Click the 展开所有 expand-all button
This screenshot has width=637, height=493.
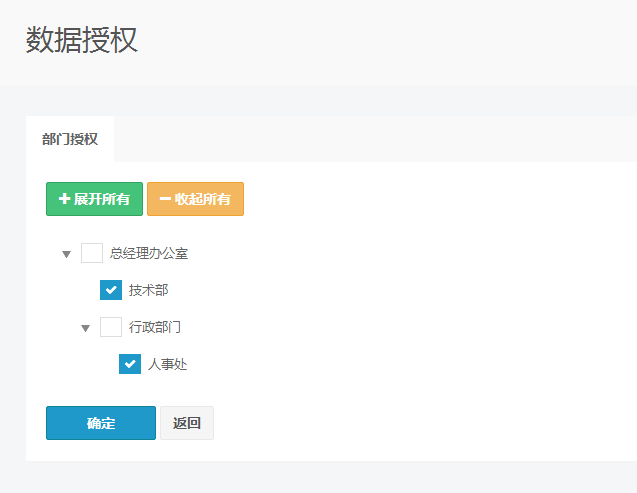click(94, 199)
